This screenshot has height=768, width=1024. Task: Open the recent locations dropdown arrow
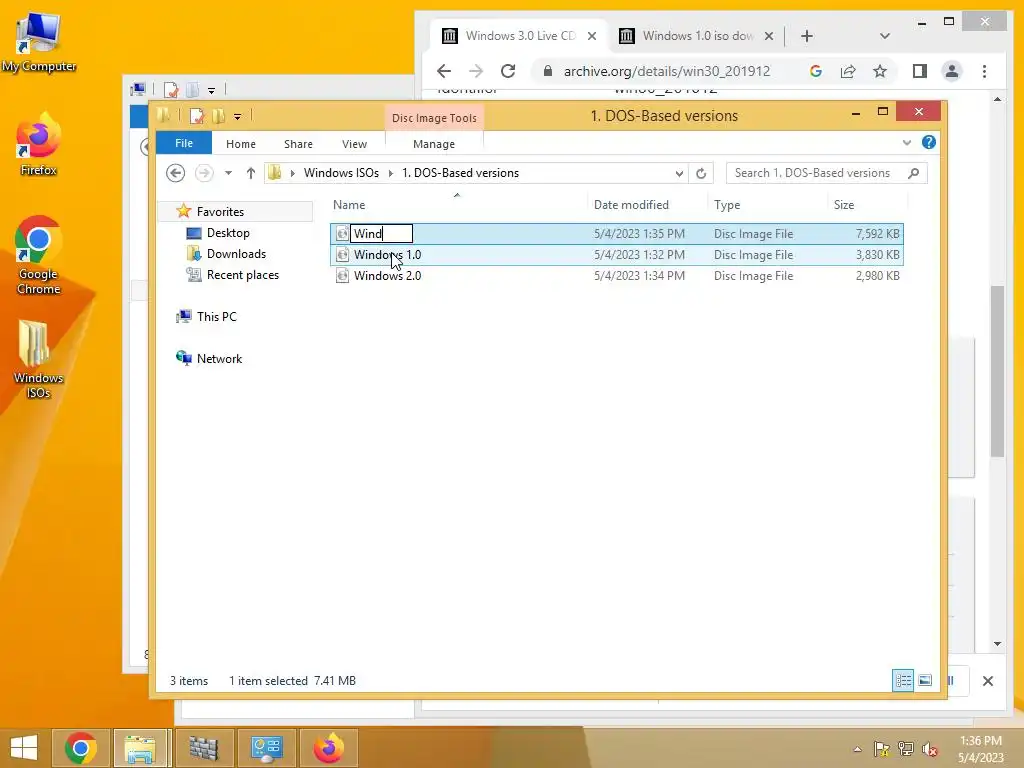point(228,173)
